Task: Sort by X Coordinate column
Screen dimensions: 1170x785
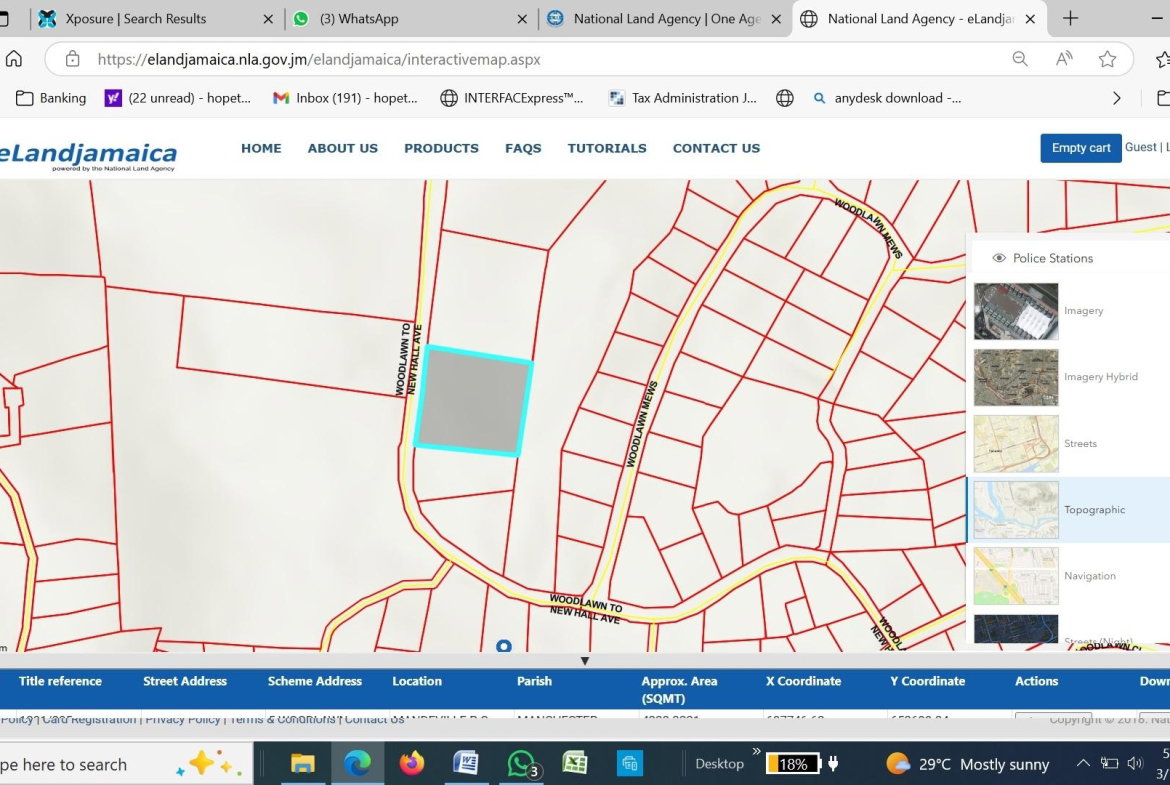Action: coord(804,681)
